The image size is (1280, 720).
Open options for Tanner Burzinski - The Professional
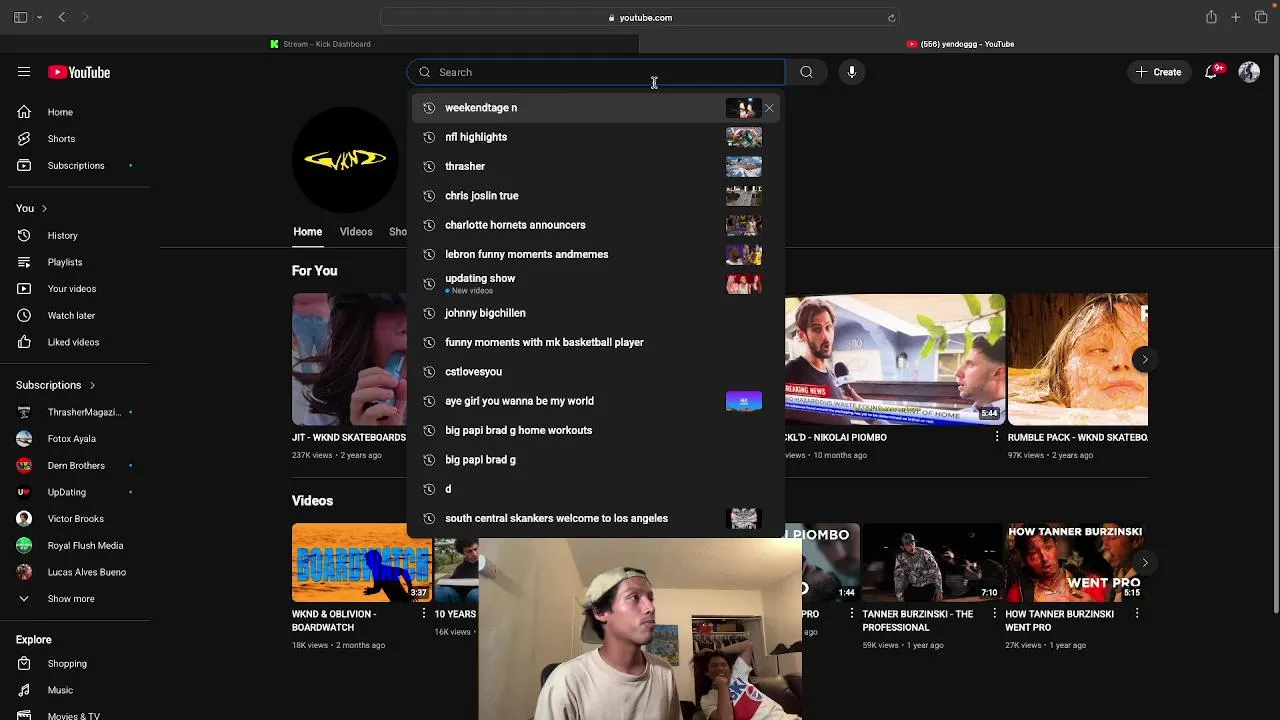coord(994,614)
